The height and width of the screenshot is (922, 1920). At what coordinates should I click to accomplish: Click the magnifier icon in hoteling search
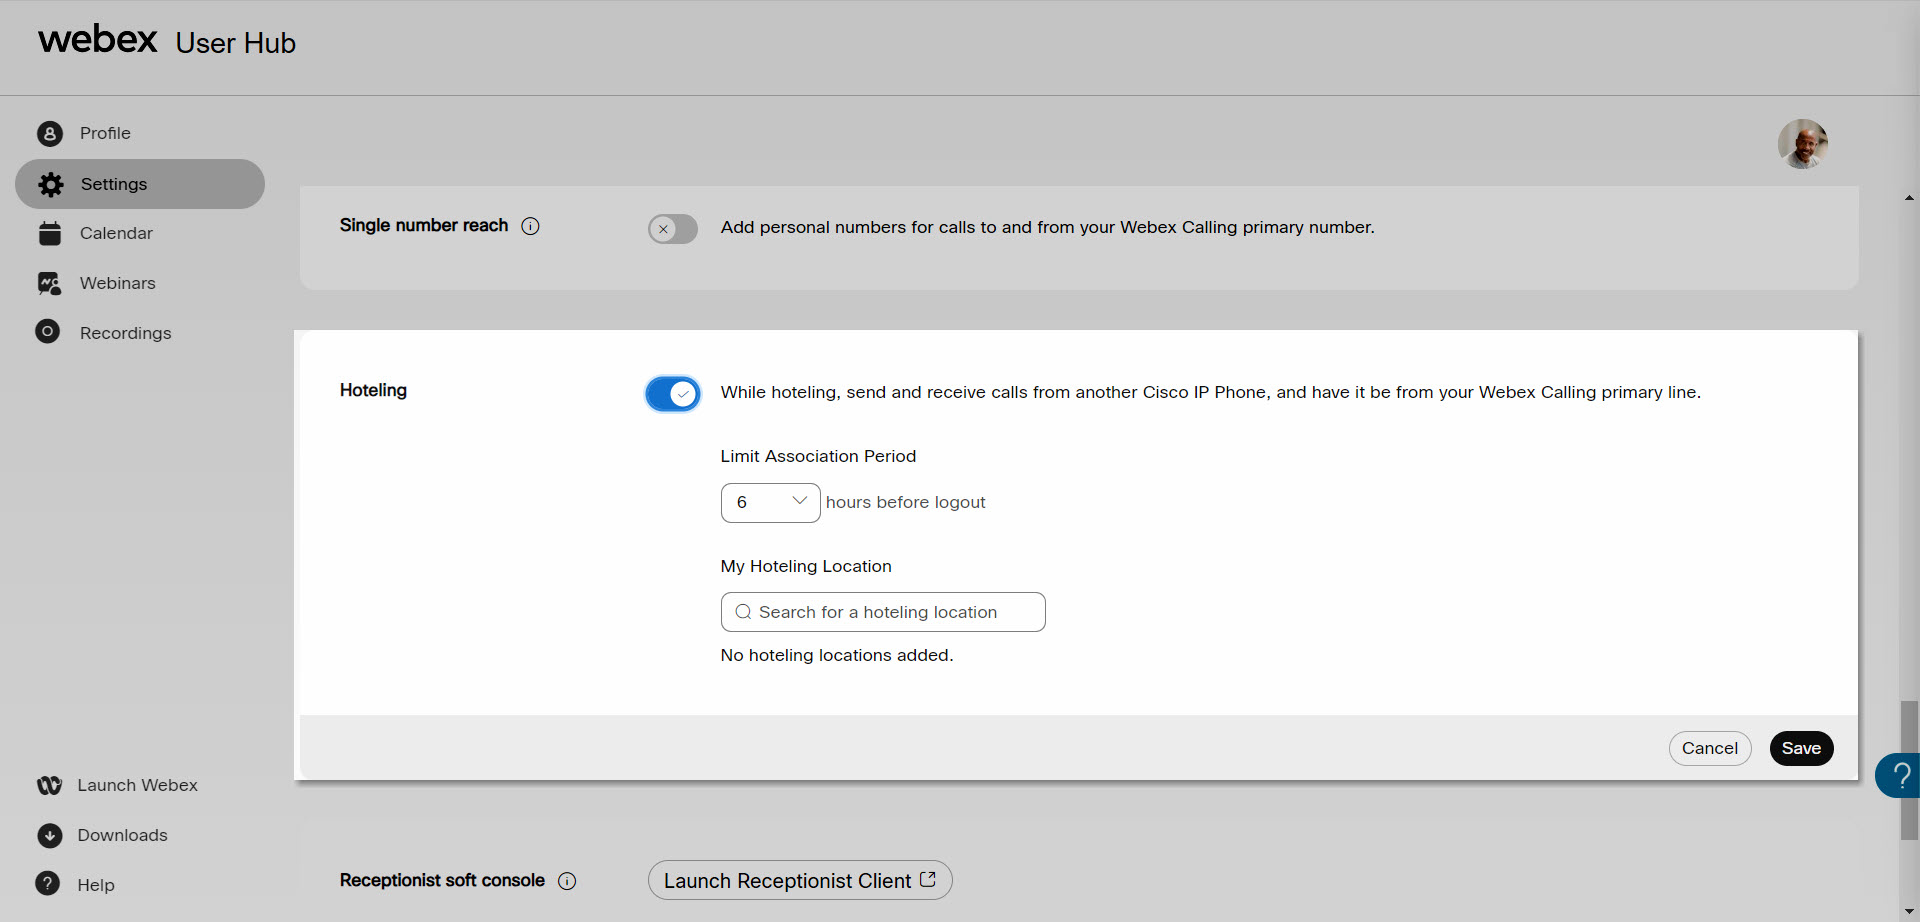743,612
